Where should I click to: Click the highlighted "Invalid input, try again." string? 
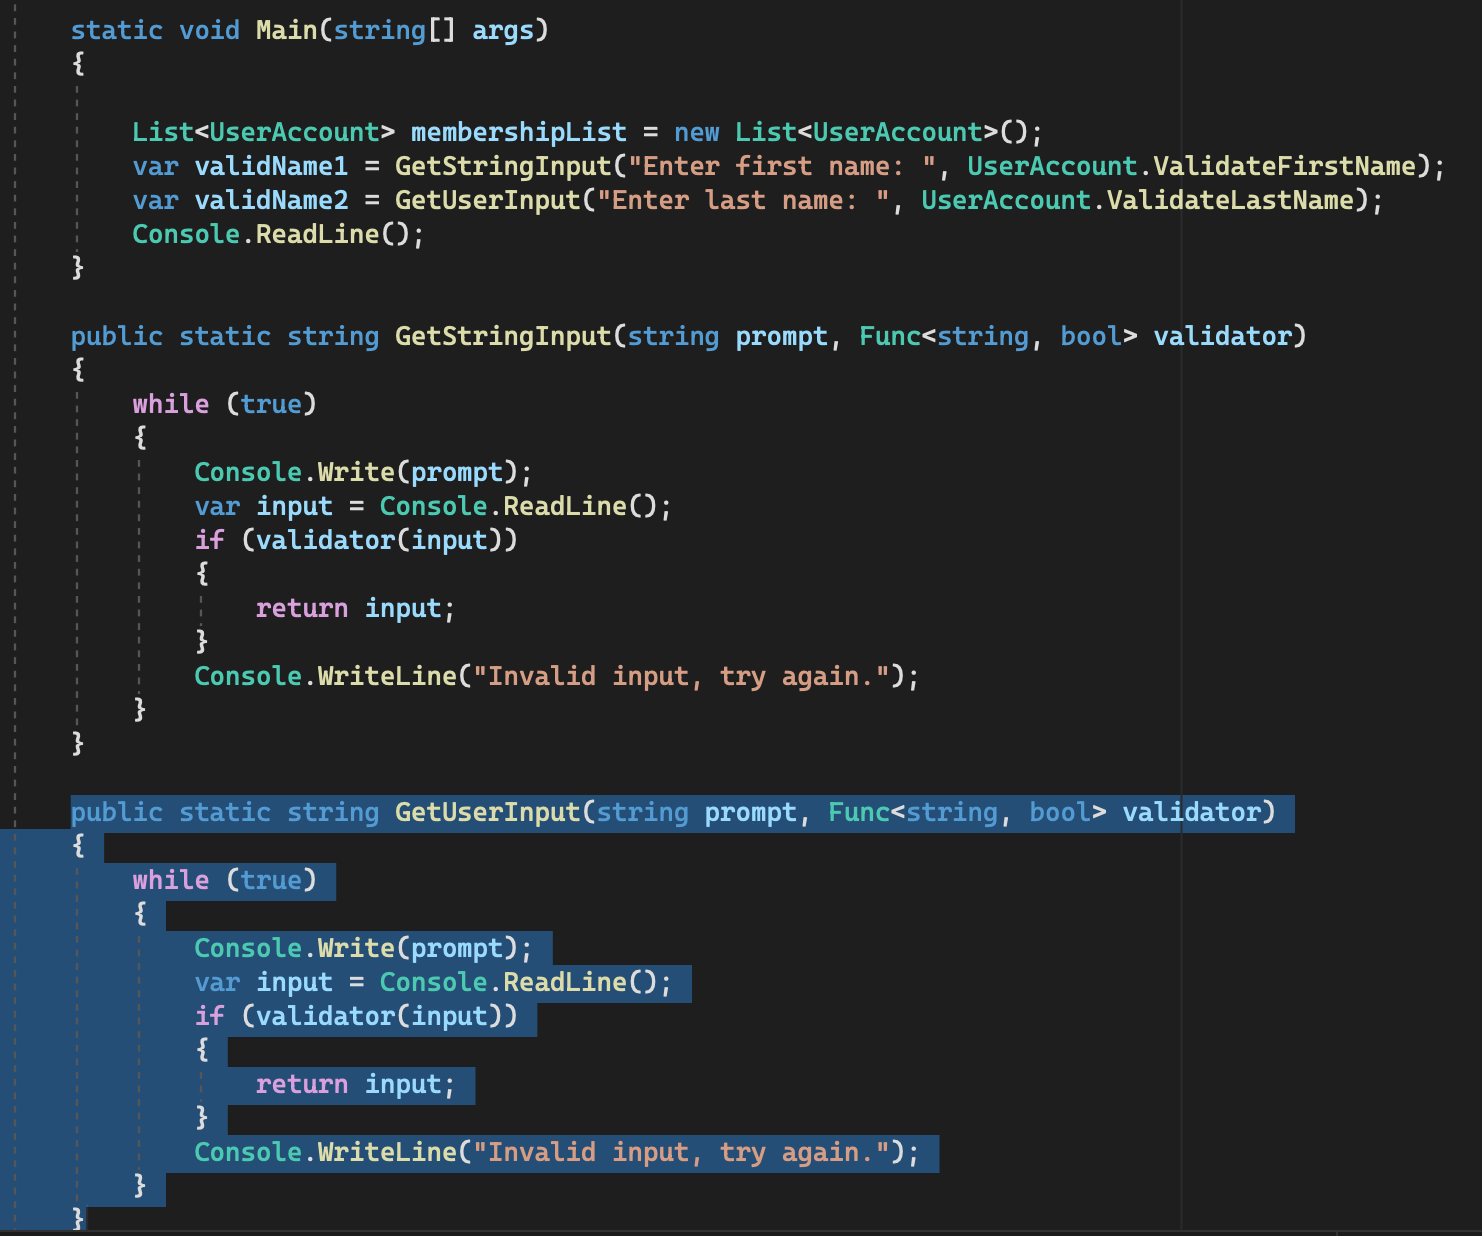click(681, 1152)
